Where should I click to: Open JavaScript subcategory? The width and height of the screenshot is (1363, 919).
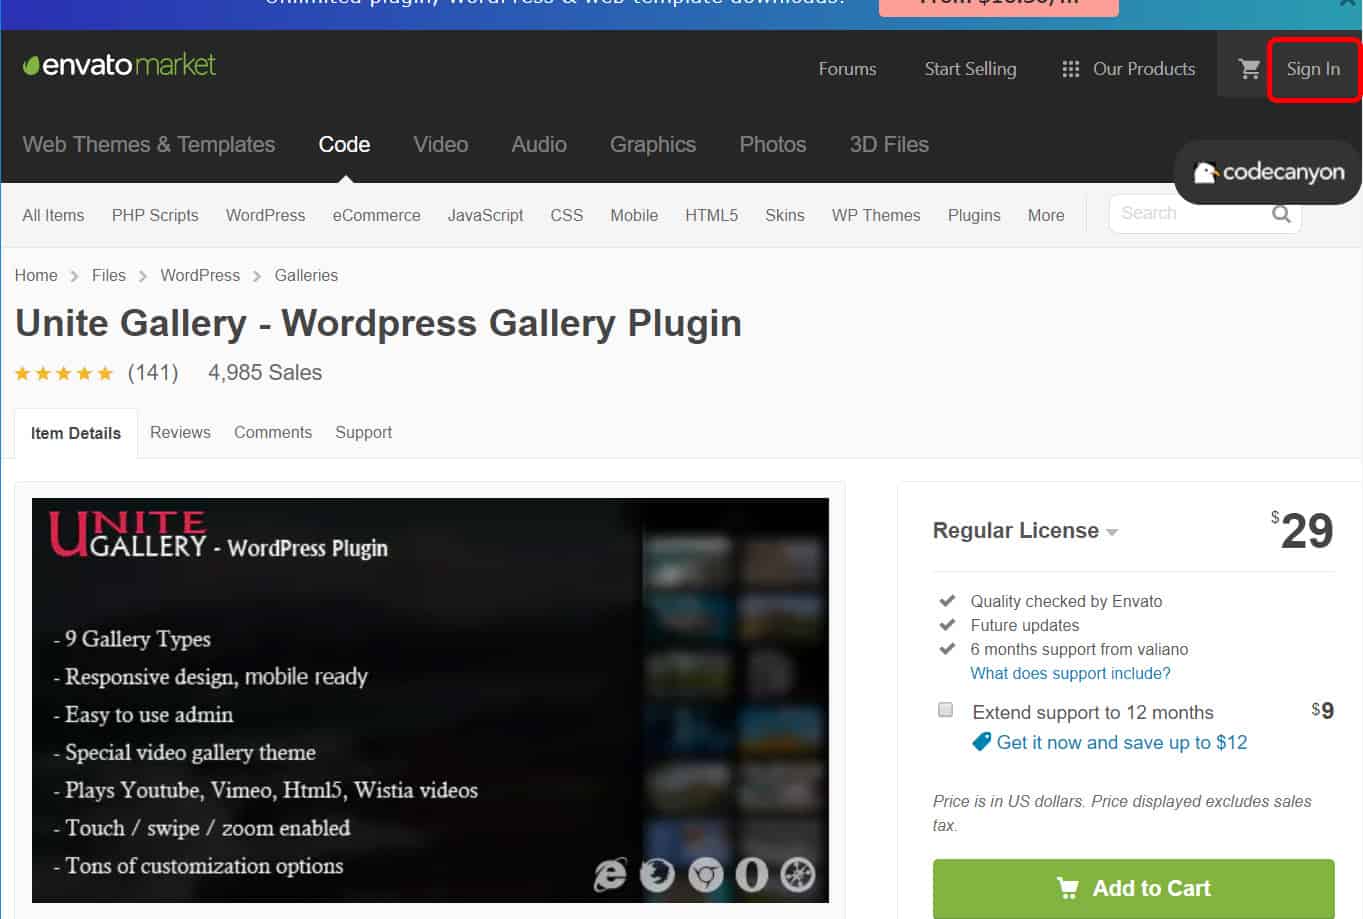485,215
